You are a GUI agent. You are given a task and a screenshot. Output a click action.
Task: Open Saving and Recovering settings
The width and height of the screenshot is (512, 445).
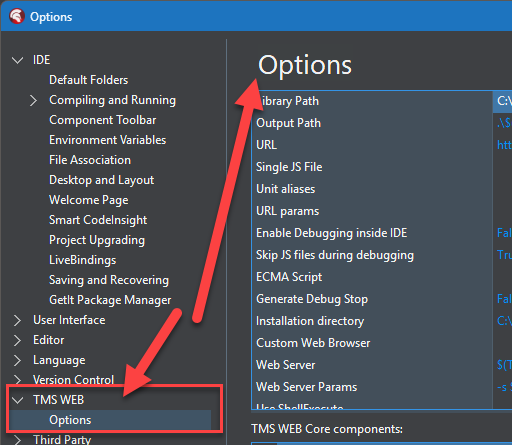tap(109, 280)
